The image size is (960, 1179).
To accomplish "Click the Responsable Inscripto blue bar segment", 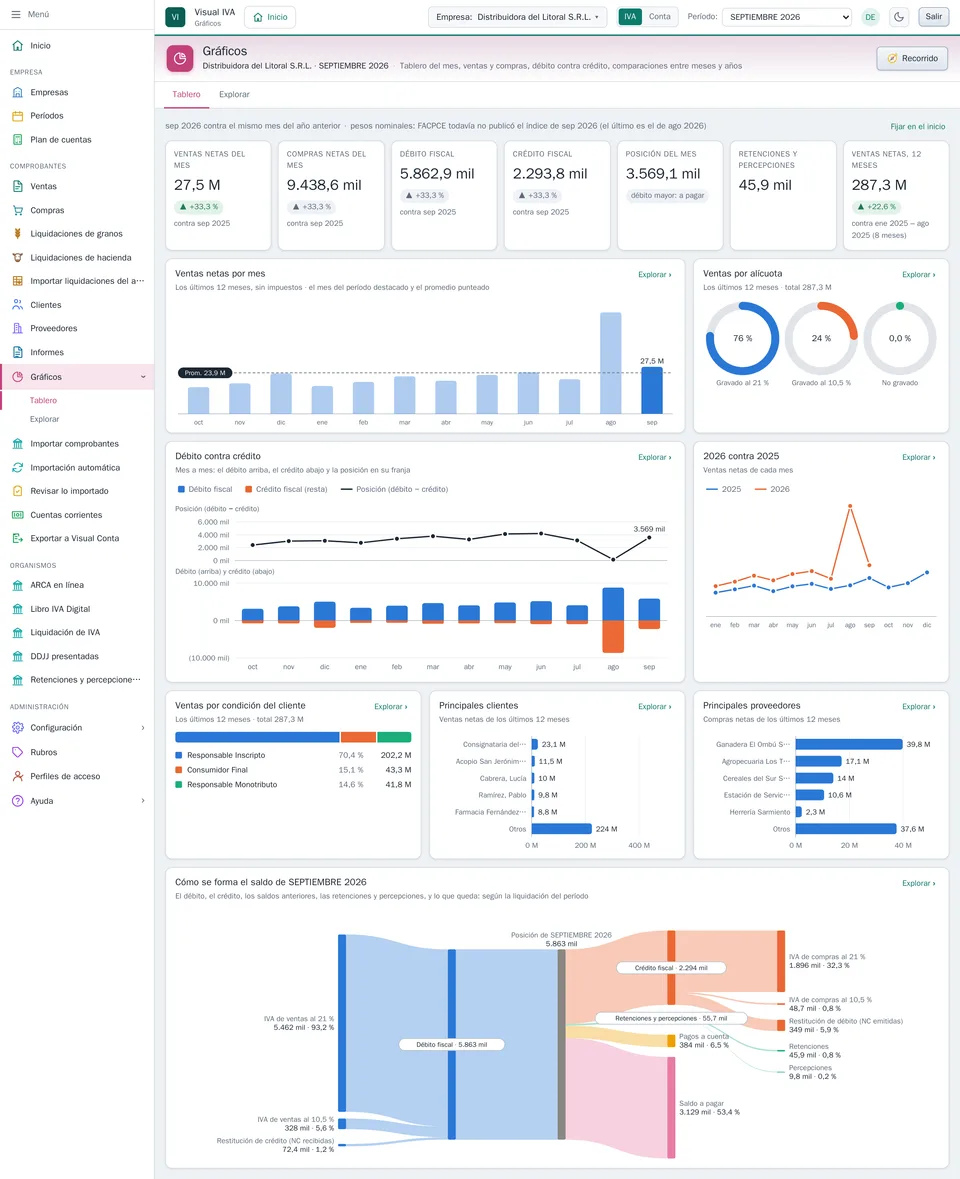I will [257, 738].
